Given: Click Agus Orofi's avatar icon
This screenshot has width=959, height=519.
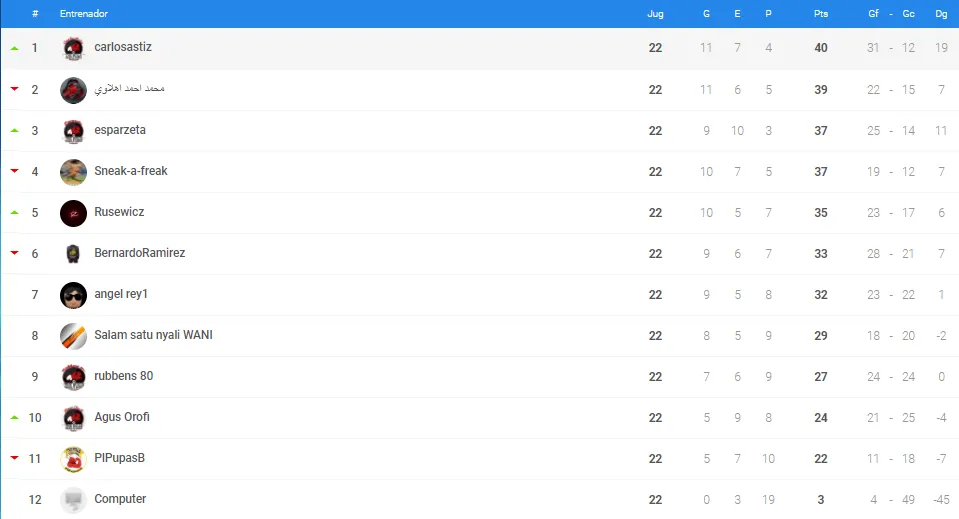Looking at the screenshot, I should 73,418.
